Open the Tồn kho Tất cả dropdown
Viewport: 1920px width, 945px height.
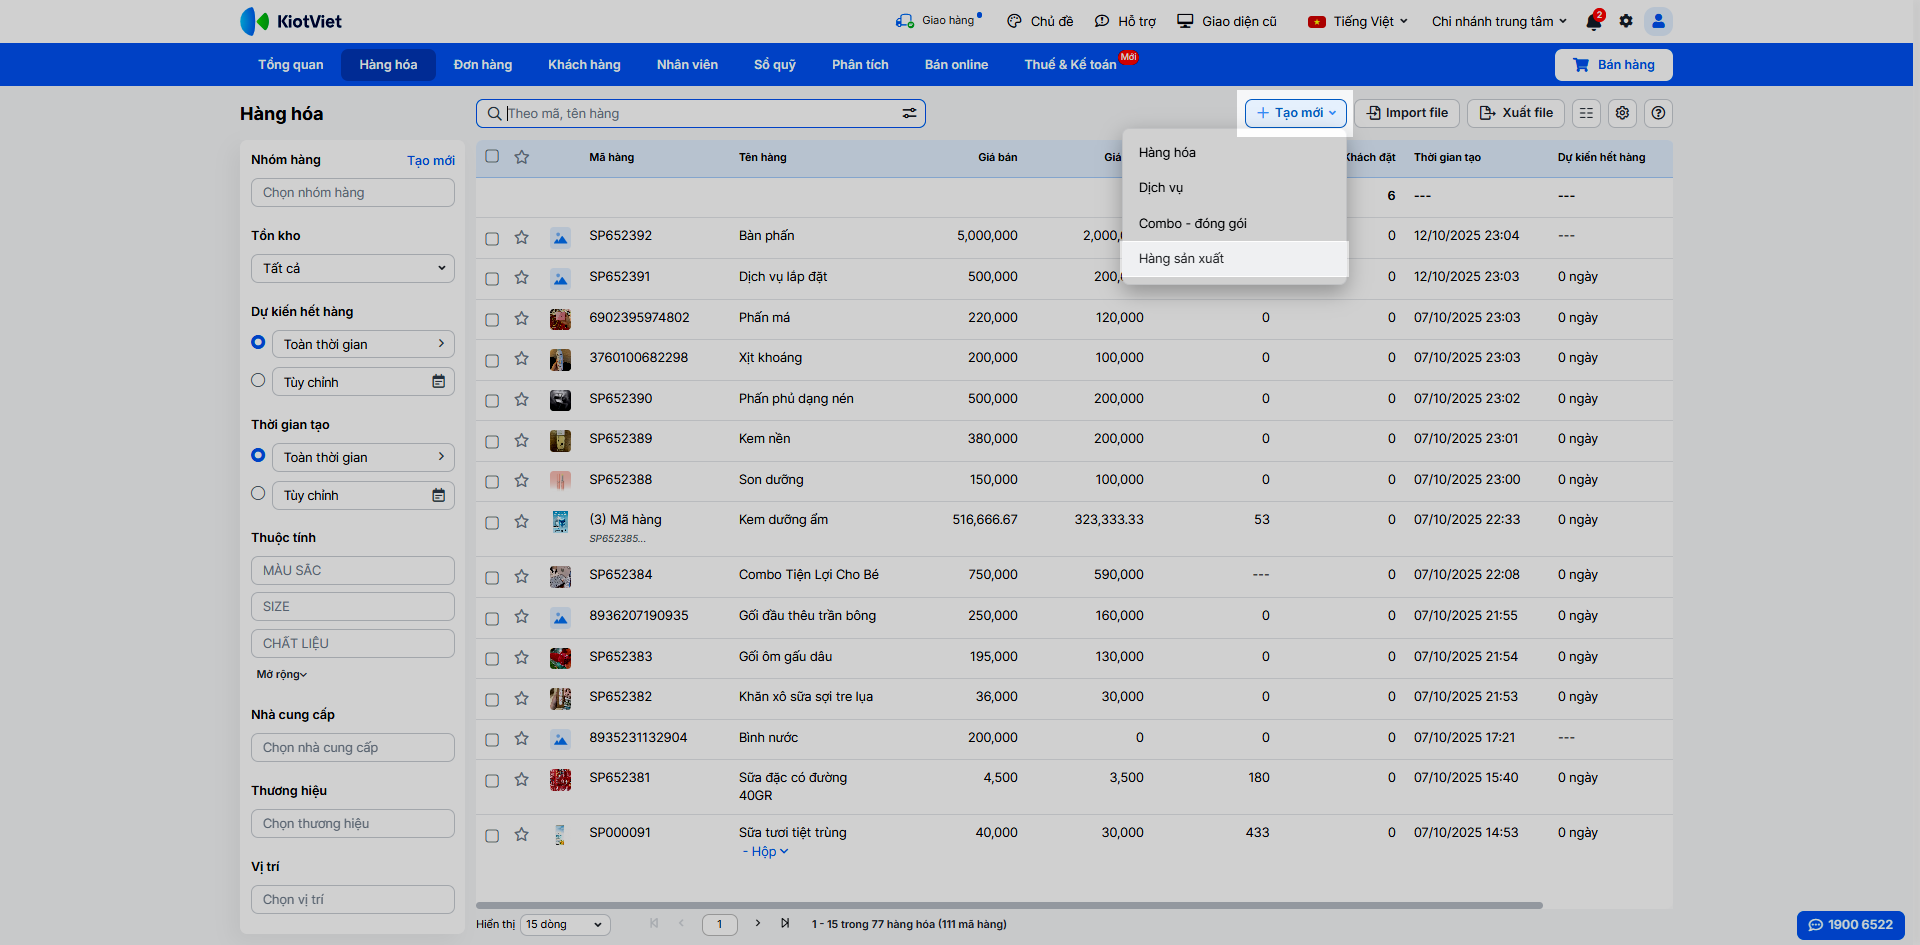(x=353, y=268)
